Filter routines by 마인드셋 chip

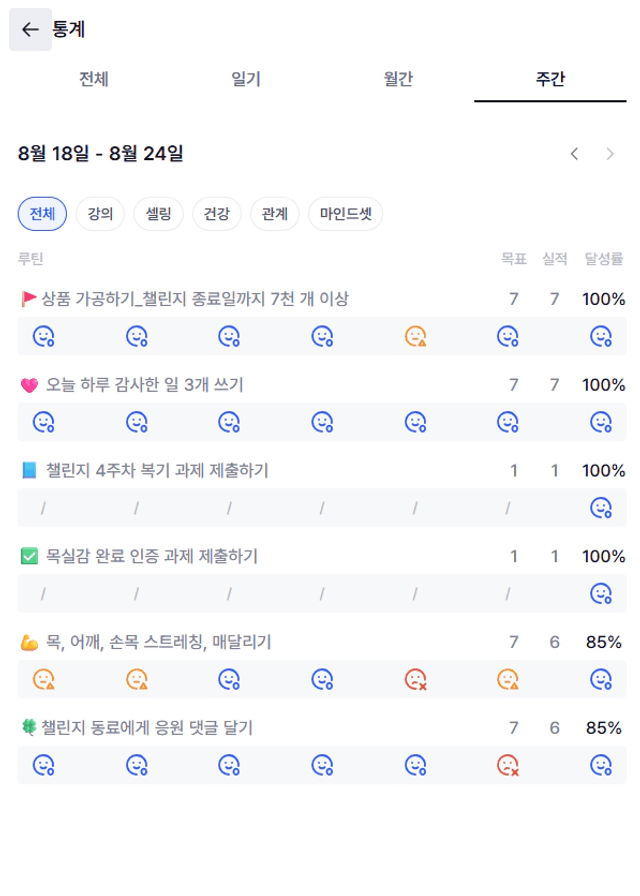point(346,214)
